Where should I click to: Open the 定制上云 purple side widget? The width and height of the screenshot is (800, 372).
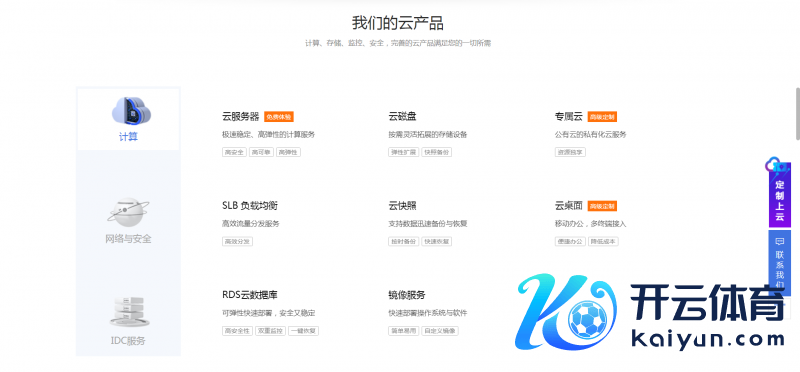780,194
